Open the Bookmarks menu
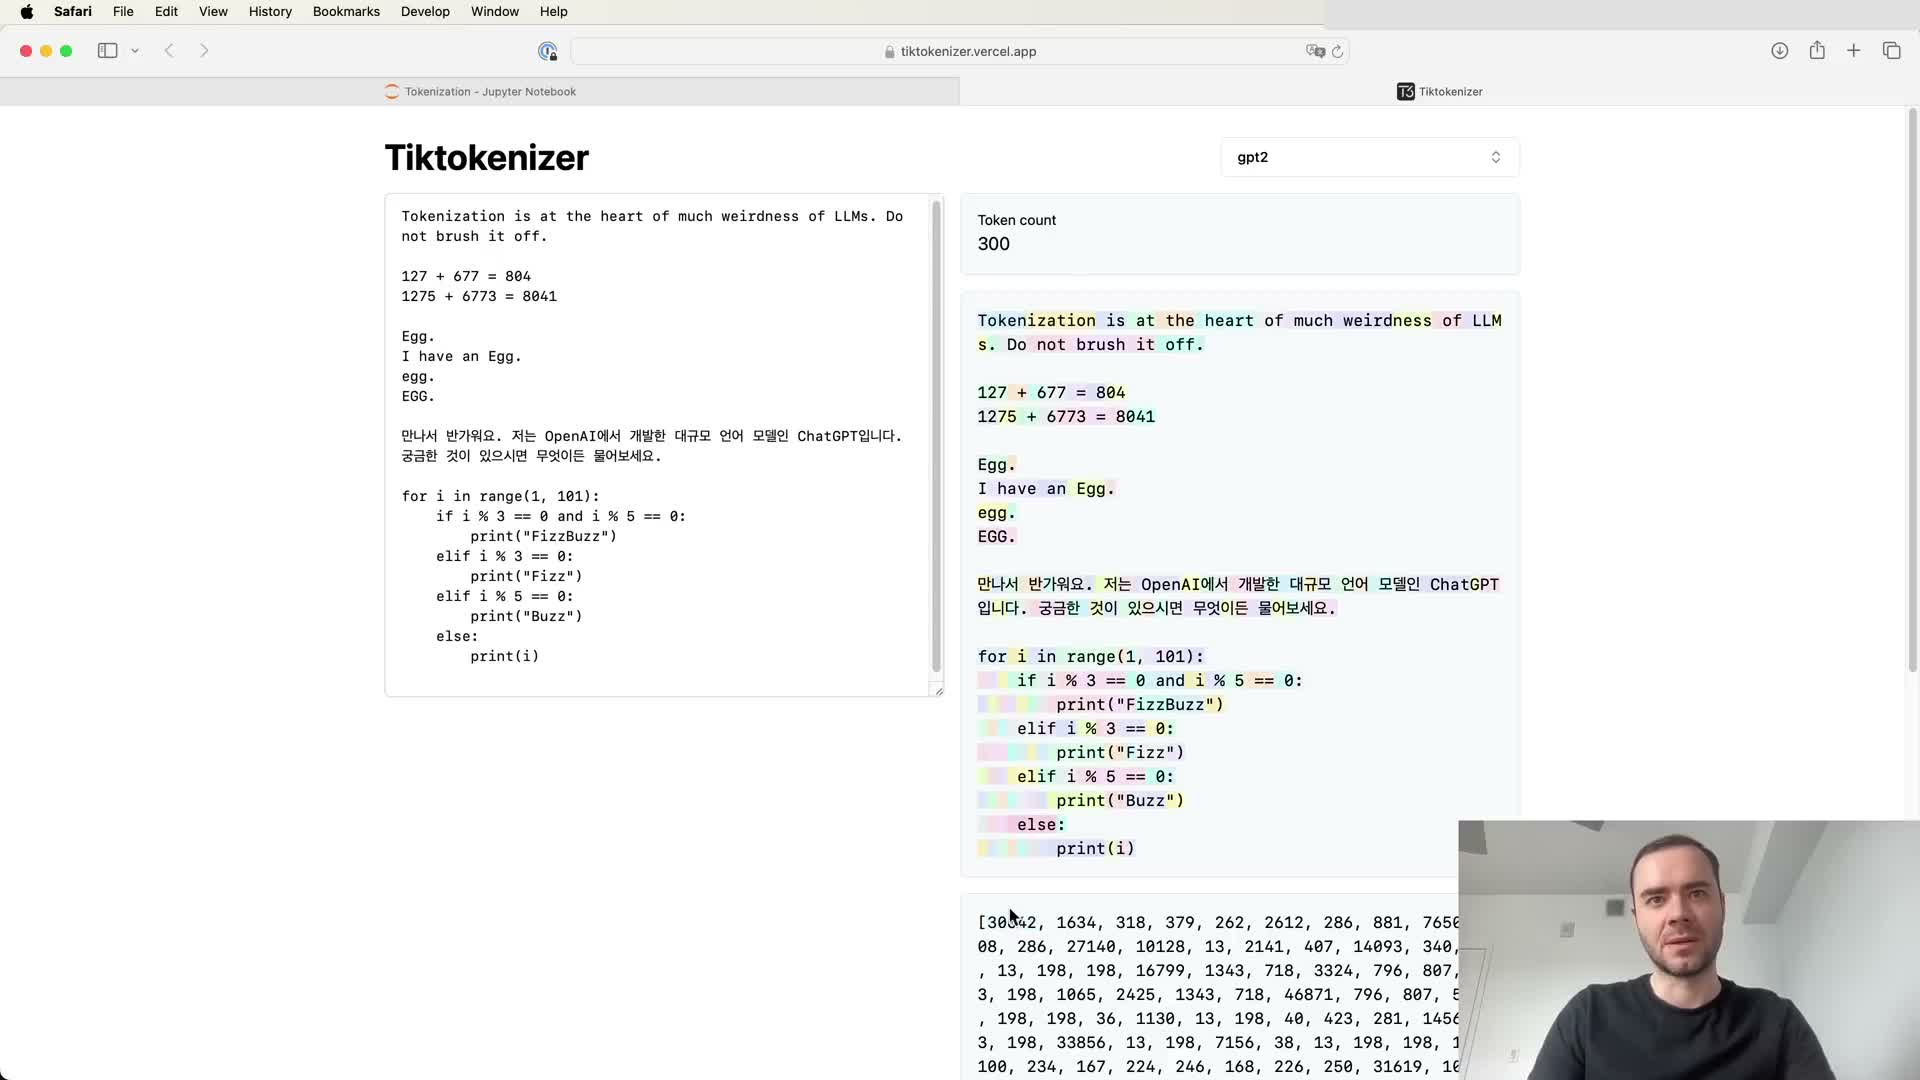 346,12
